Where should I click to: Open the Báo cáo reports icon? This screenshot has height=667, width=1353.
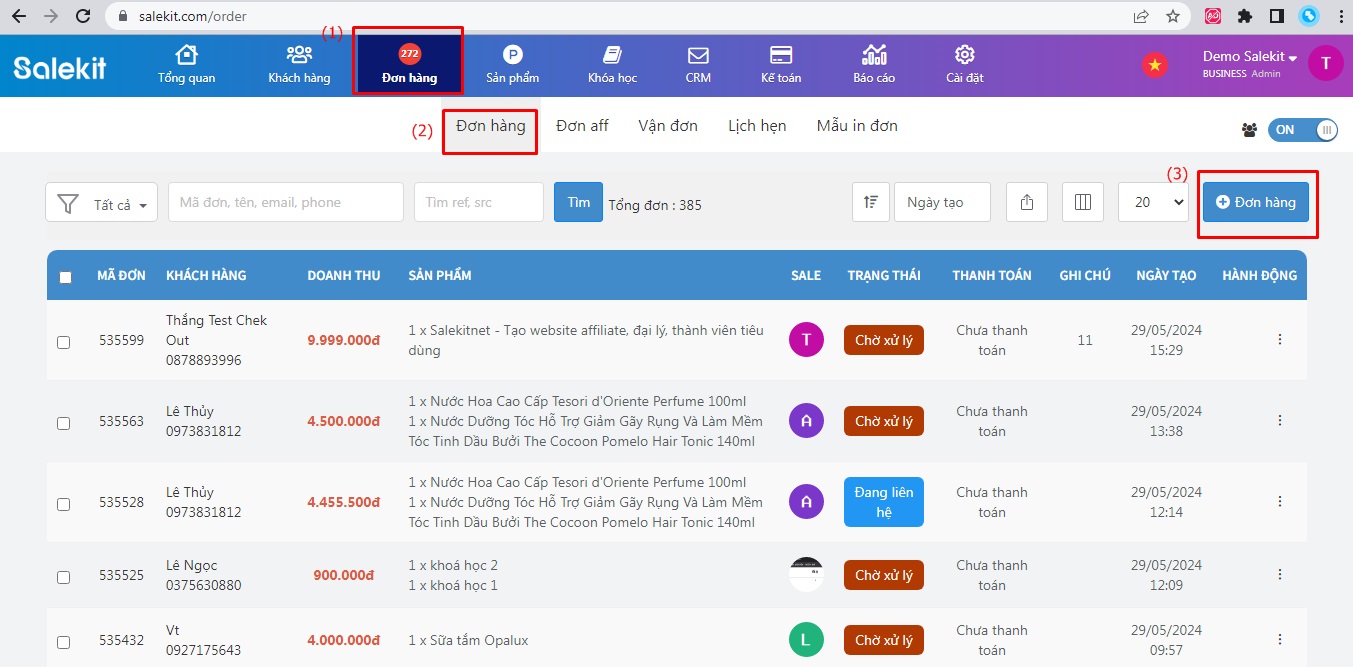[x=874, y=56]
